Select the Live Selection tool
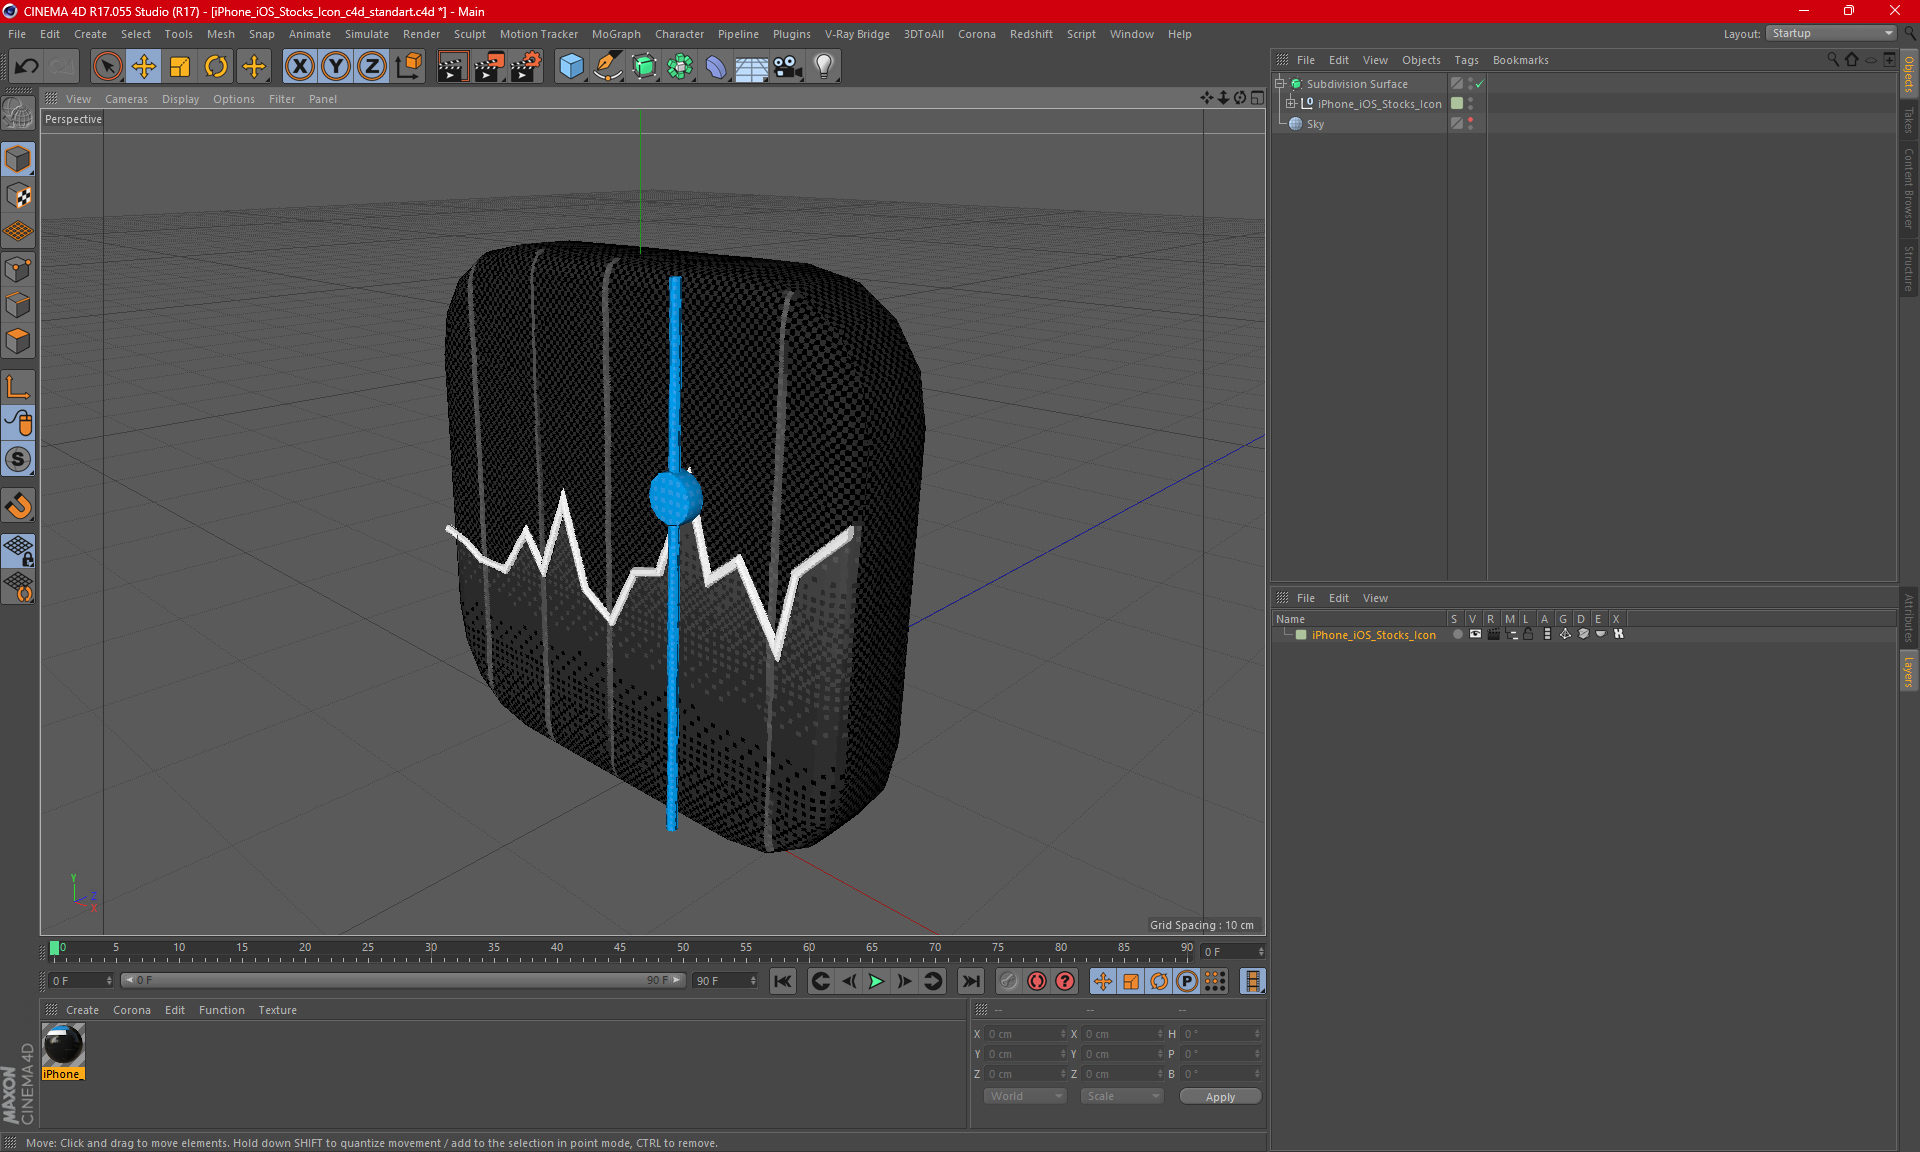1920x1152 pixels. tap(107, 66)
